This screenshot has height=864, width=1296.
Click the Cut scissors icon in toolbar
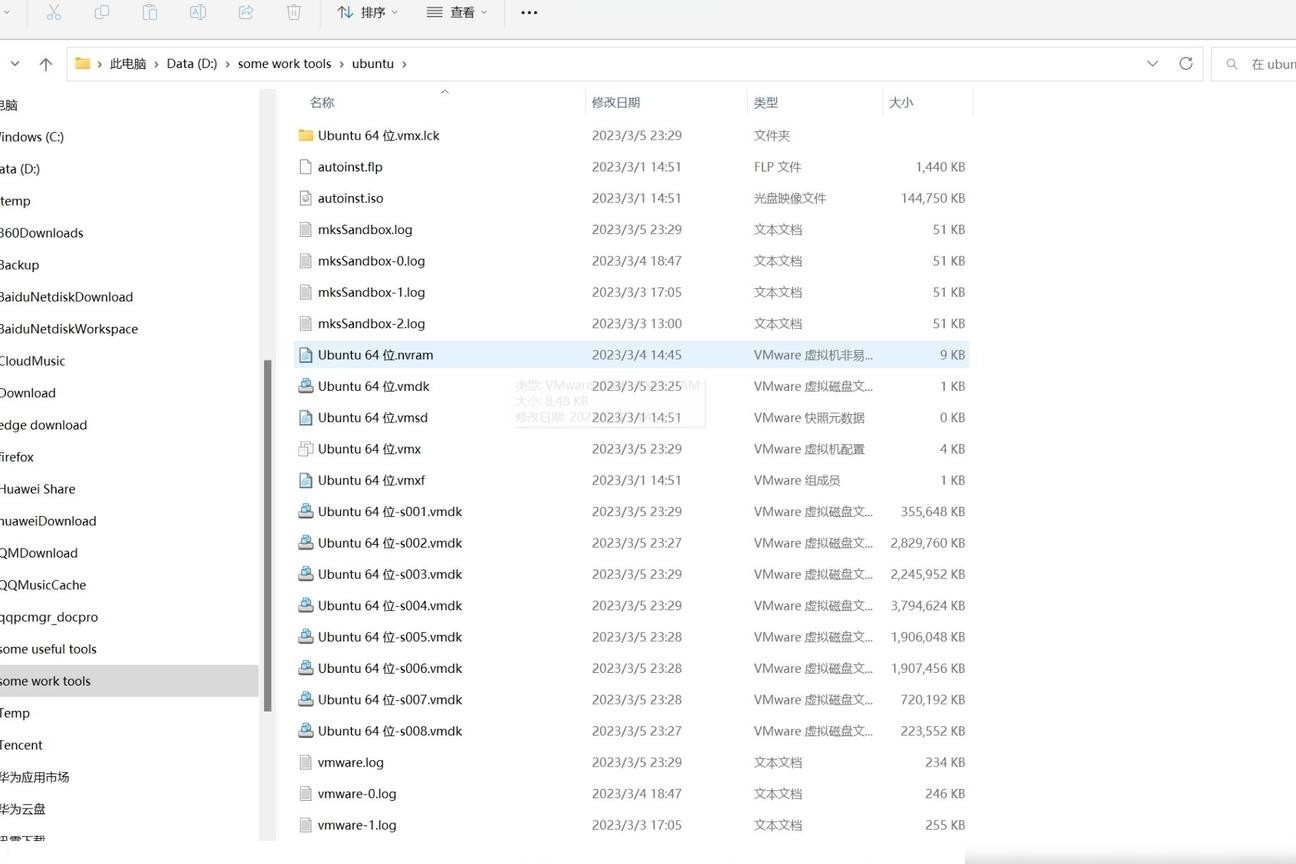54,12
